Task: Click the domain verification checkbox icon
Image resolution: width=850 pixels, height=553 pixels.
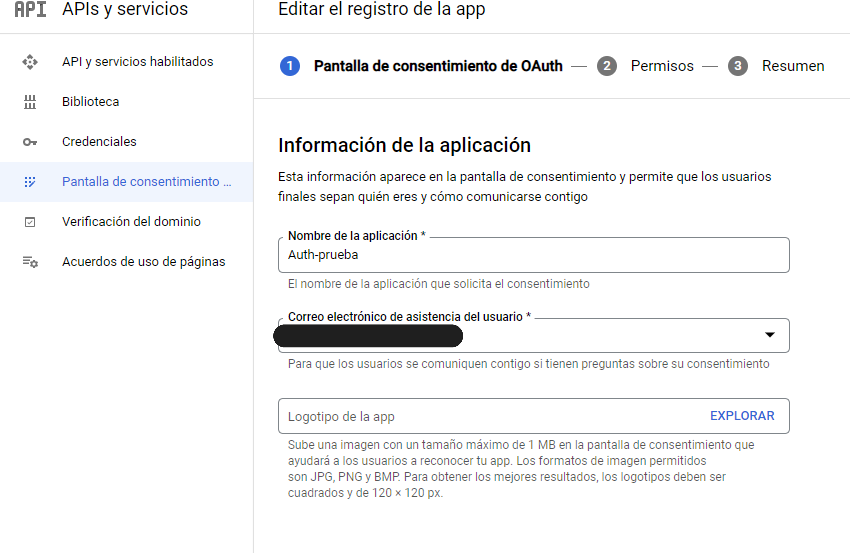Action: [x=30, y=222]
